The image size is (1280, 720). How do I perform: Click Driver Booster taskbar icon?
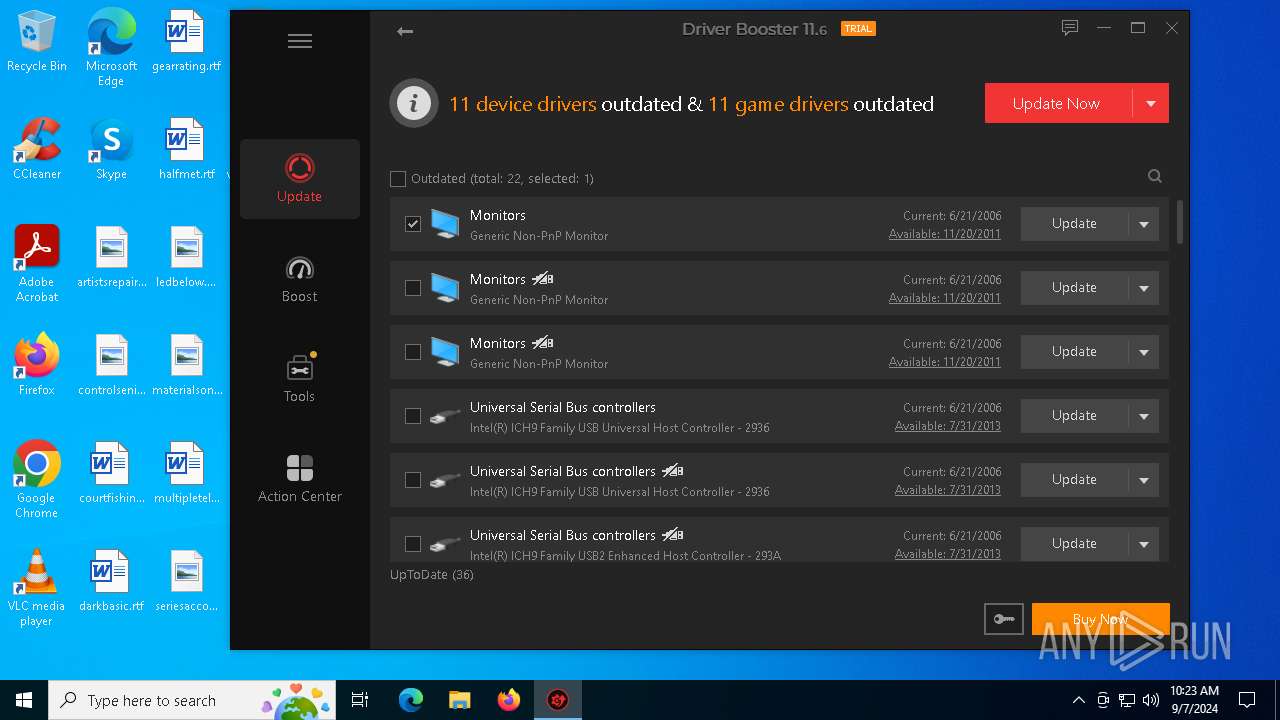tap(557, 700)
